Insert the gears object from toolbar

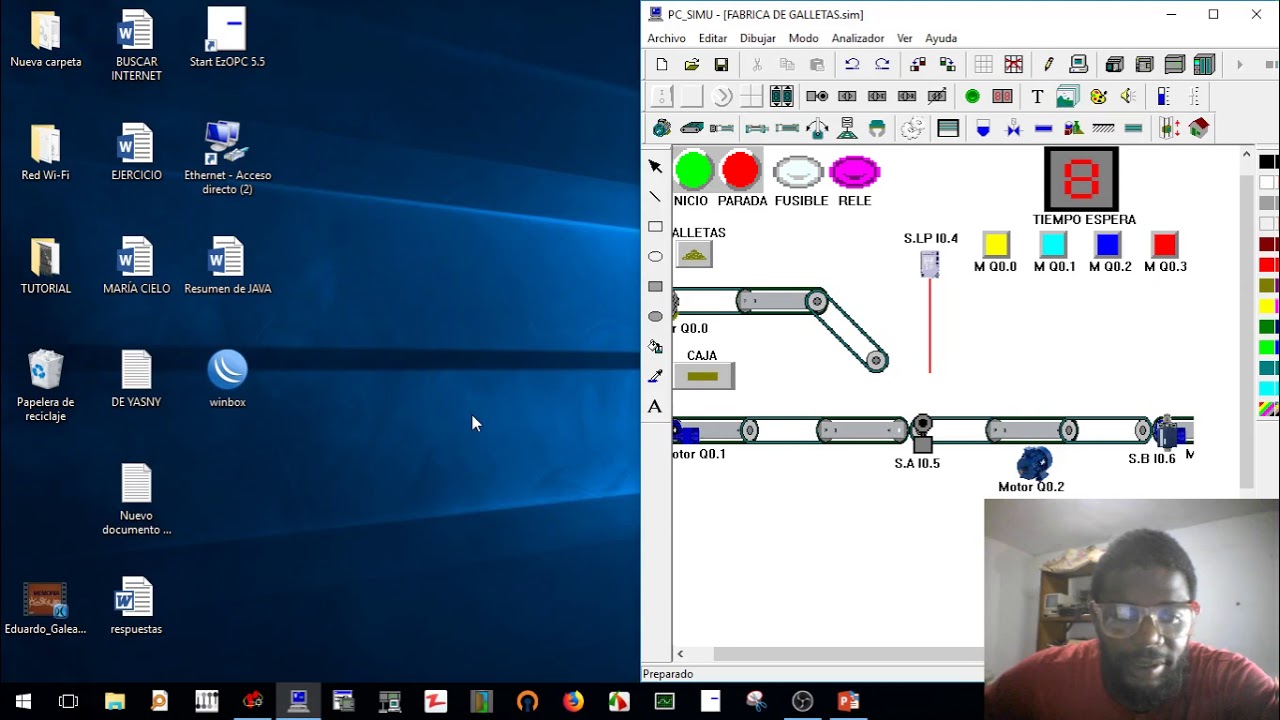[912, 128]
